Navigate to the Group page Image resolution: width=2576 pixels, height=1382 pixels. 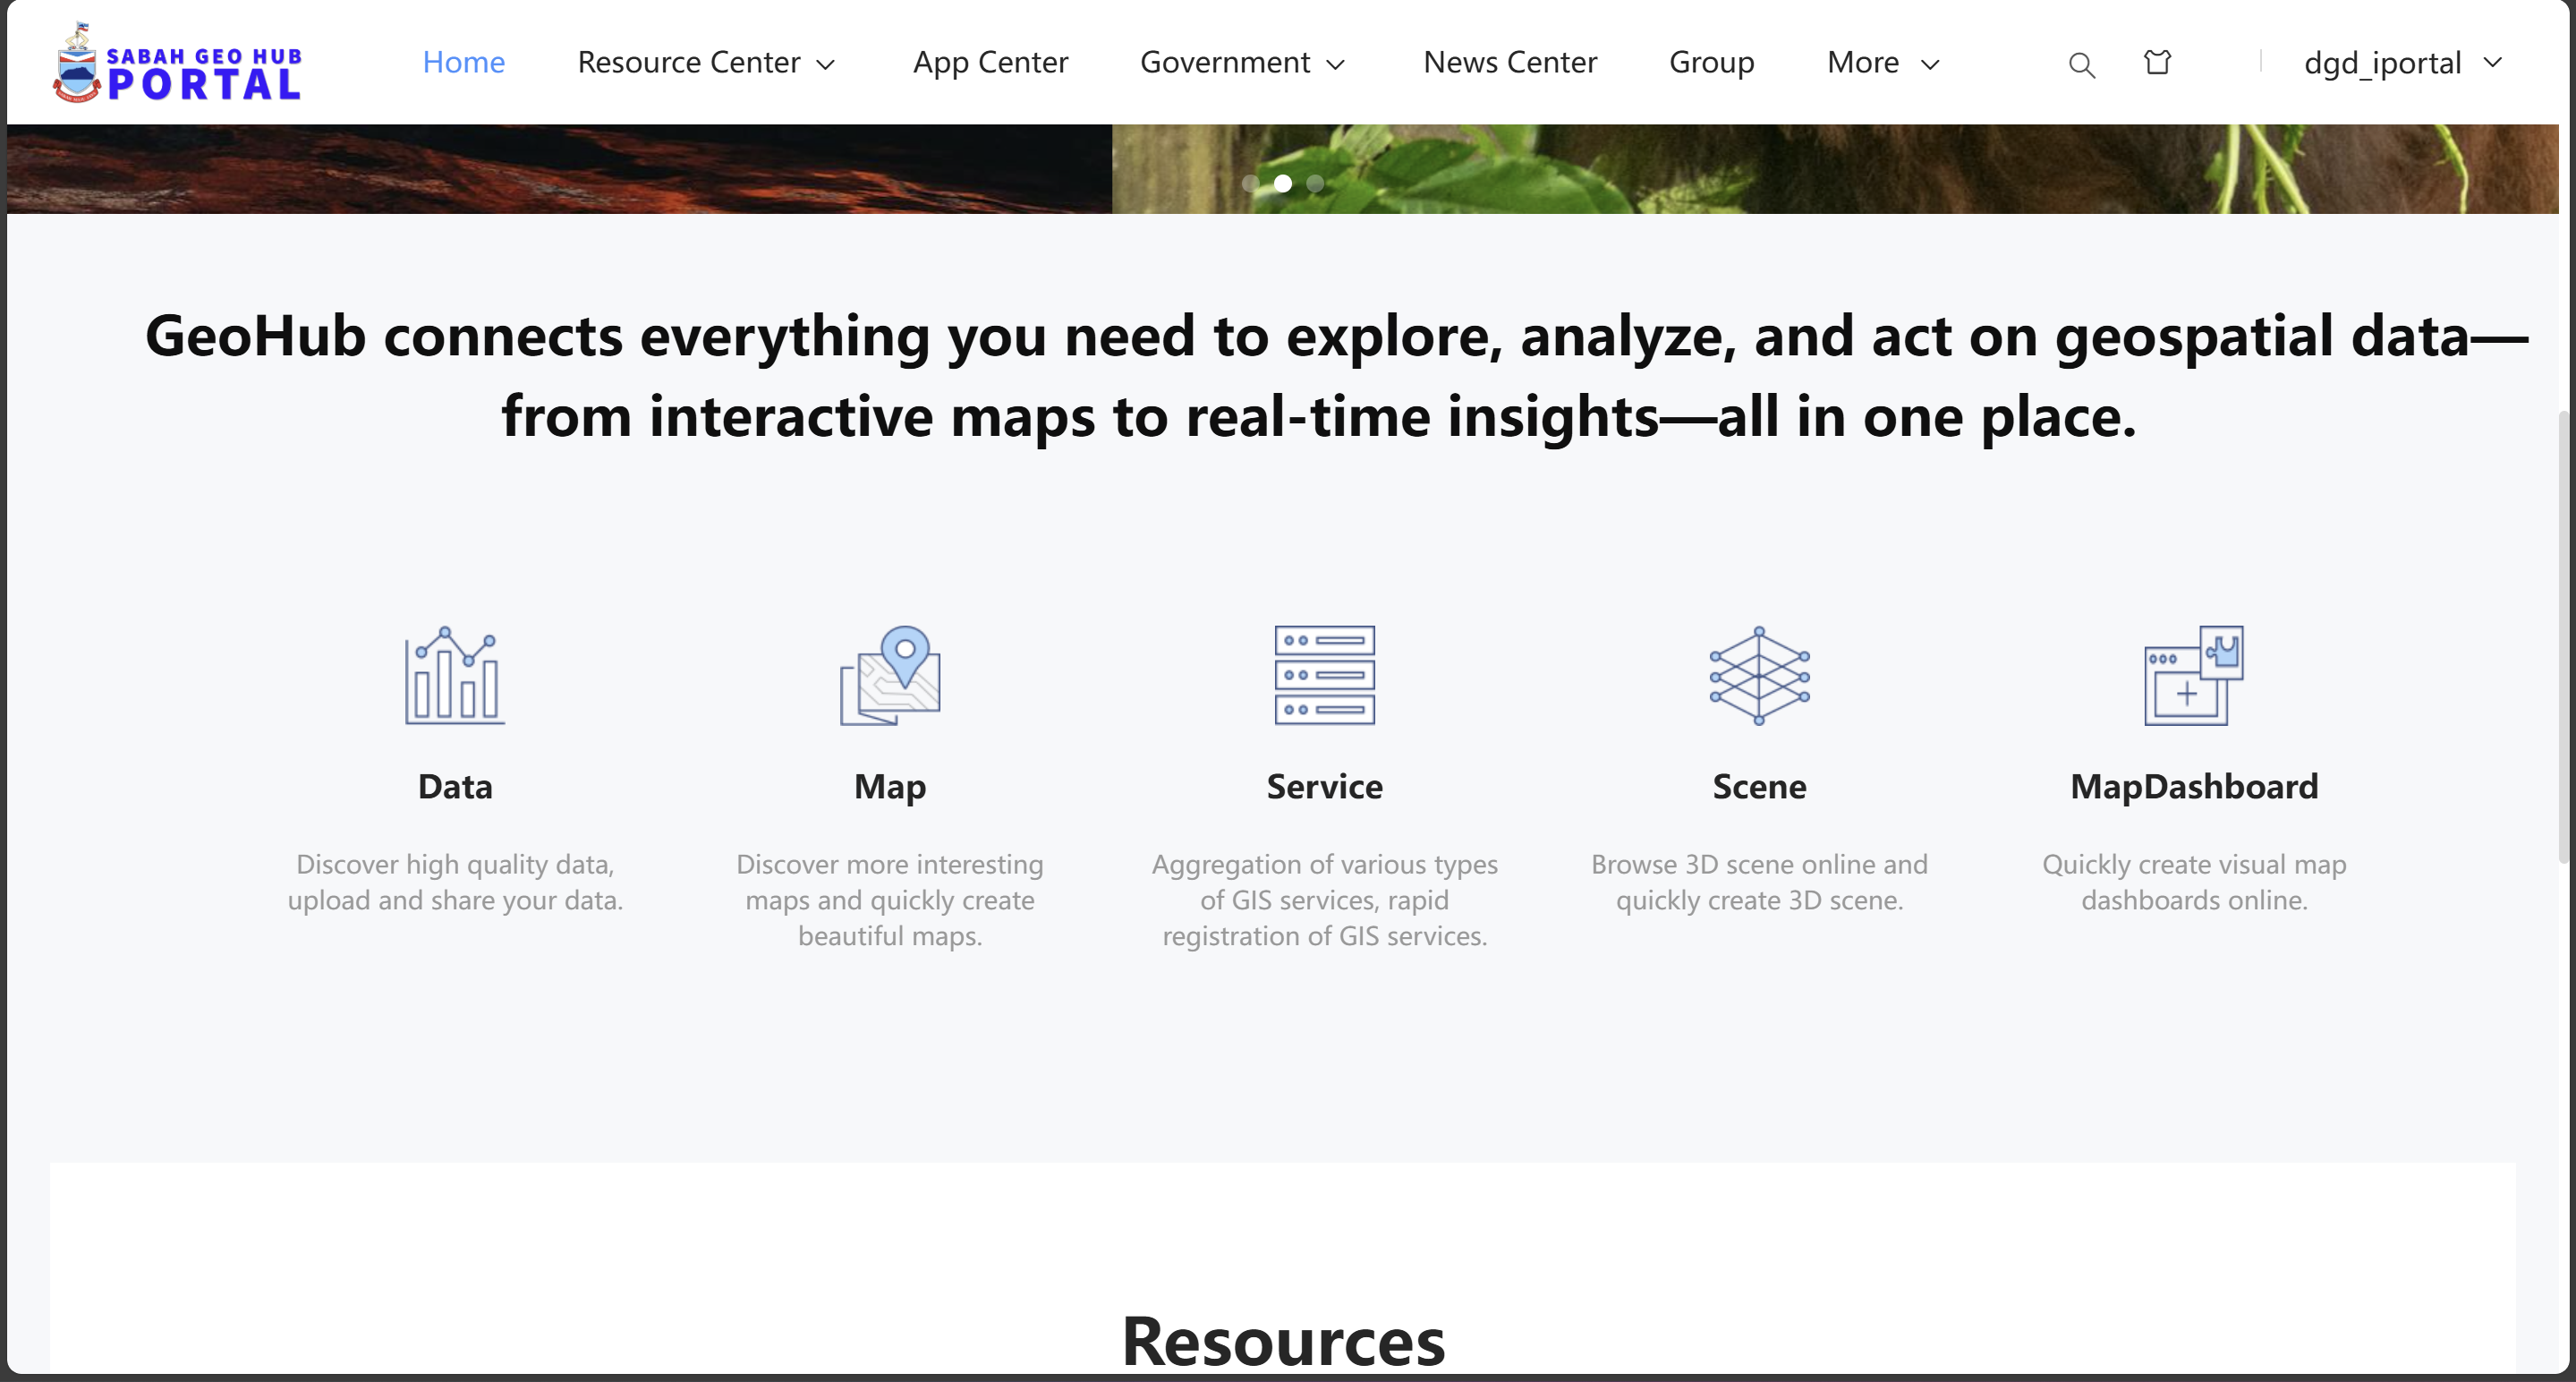[x=1711, y=62]
